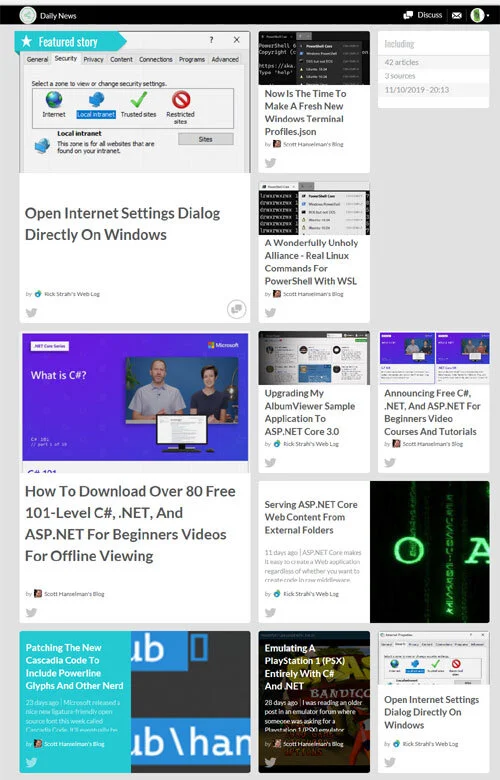
Task: Open Scott Hanselman's Blog under Profiles.json article
Action: (x=313, y=144)
